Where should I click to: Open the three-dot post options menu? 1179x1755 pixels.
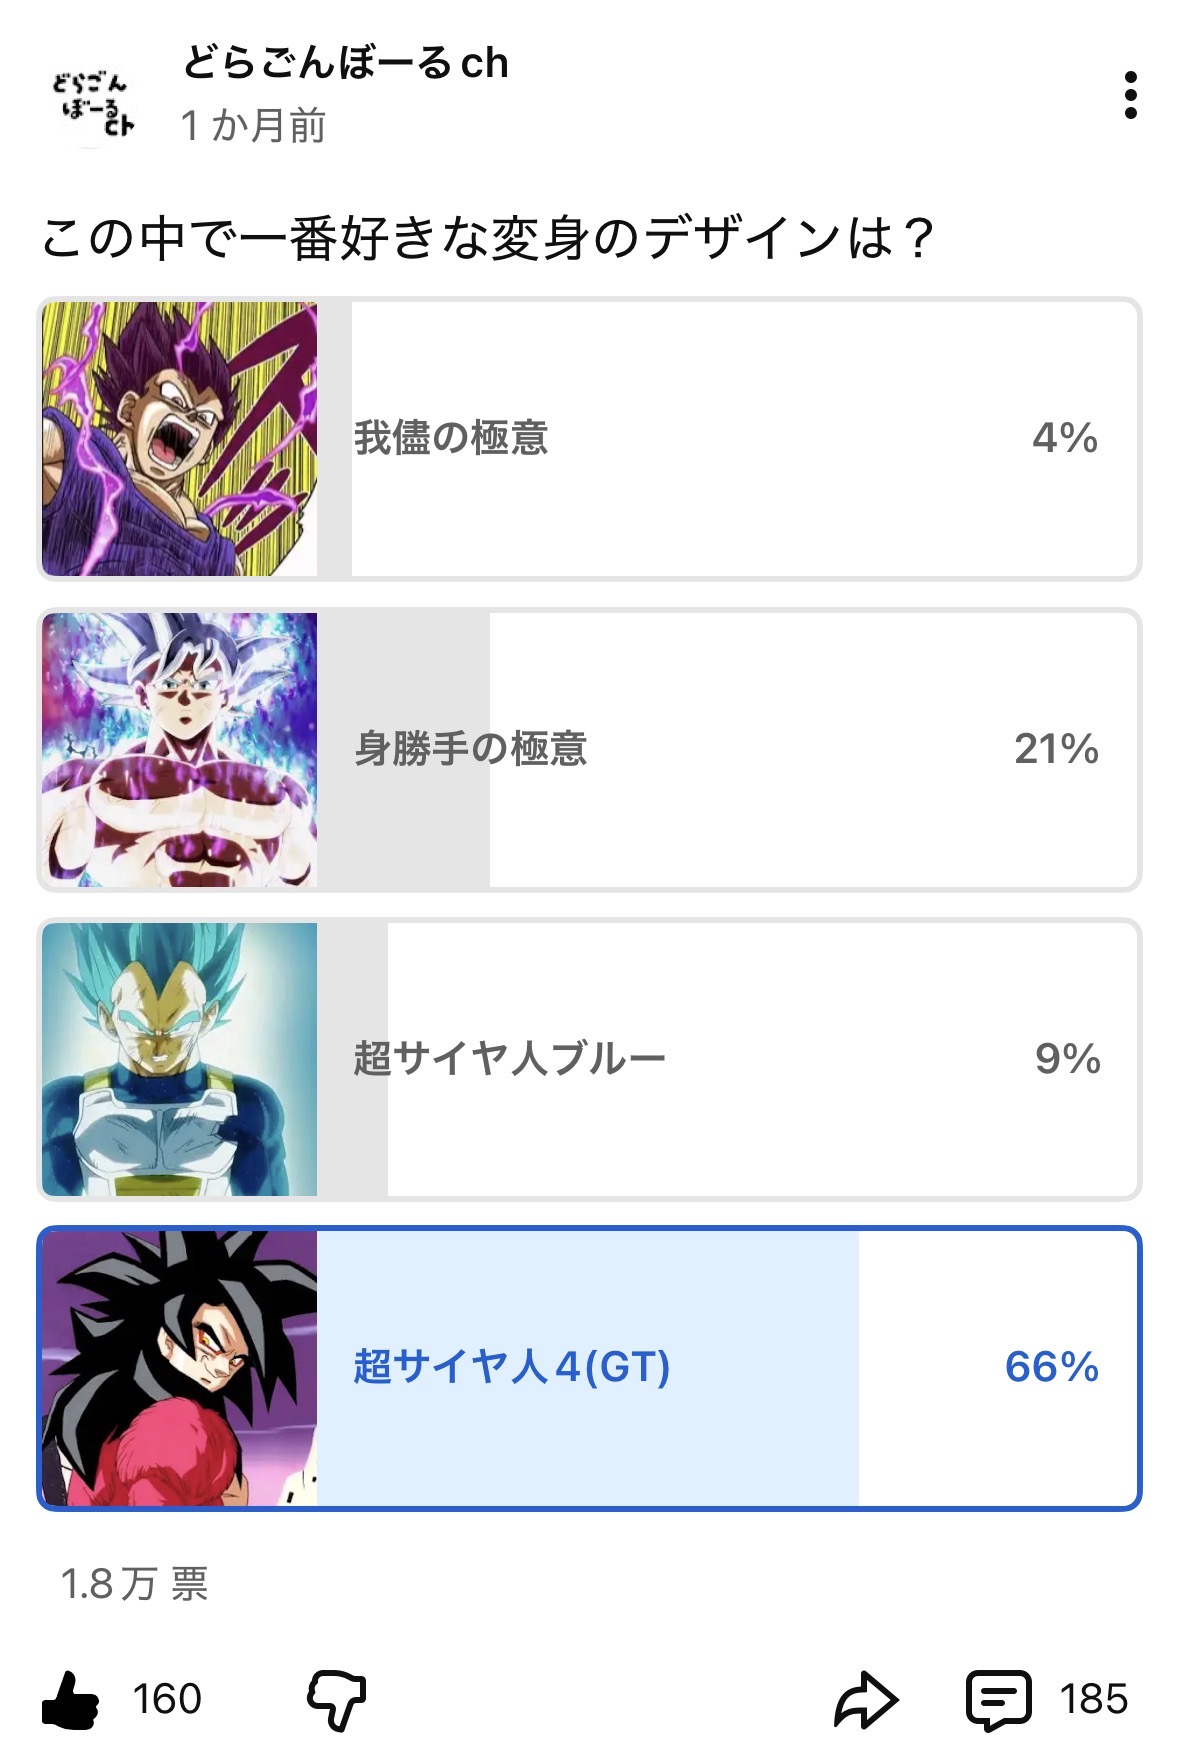pos(1130,95)
